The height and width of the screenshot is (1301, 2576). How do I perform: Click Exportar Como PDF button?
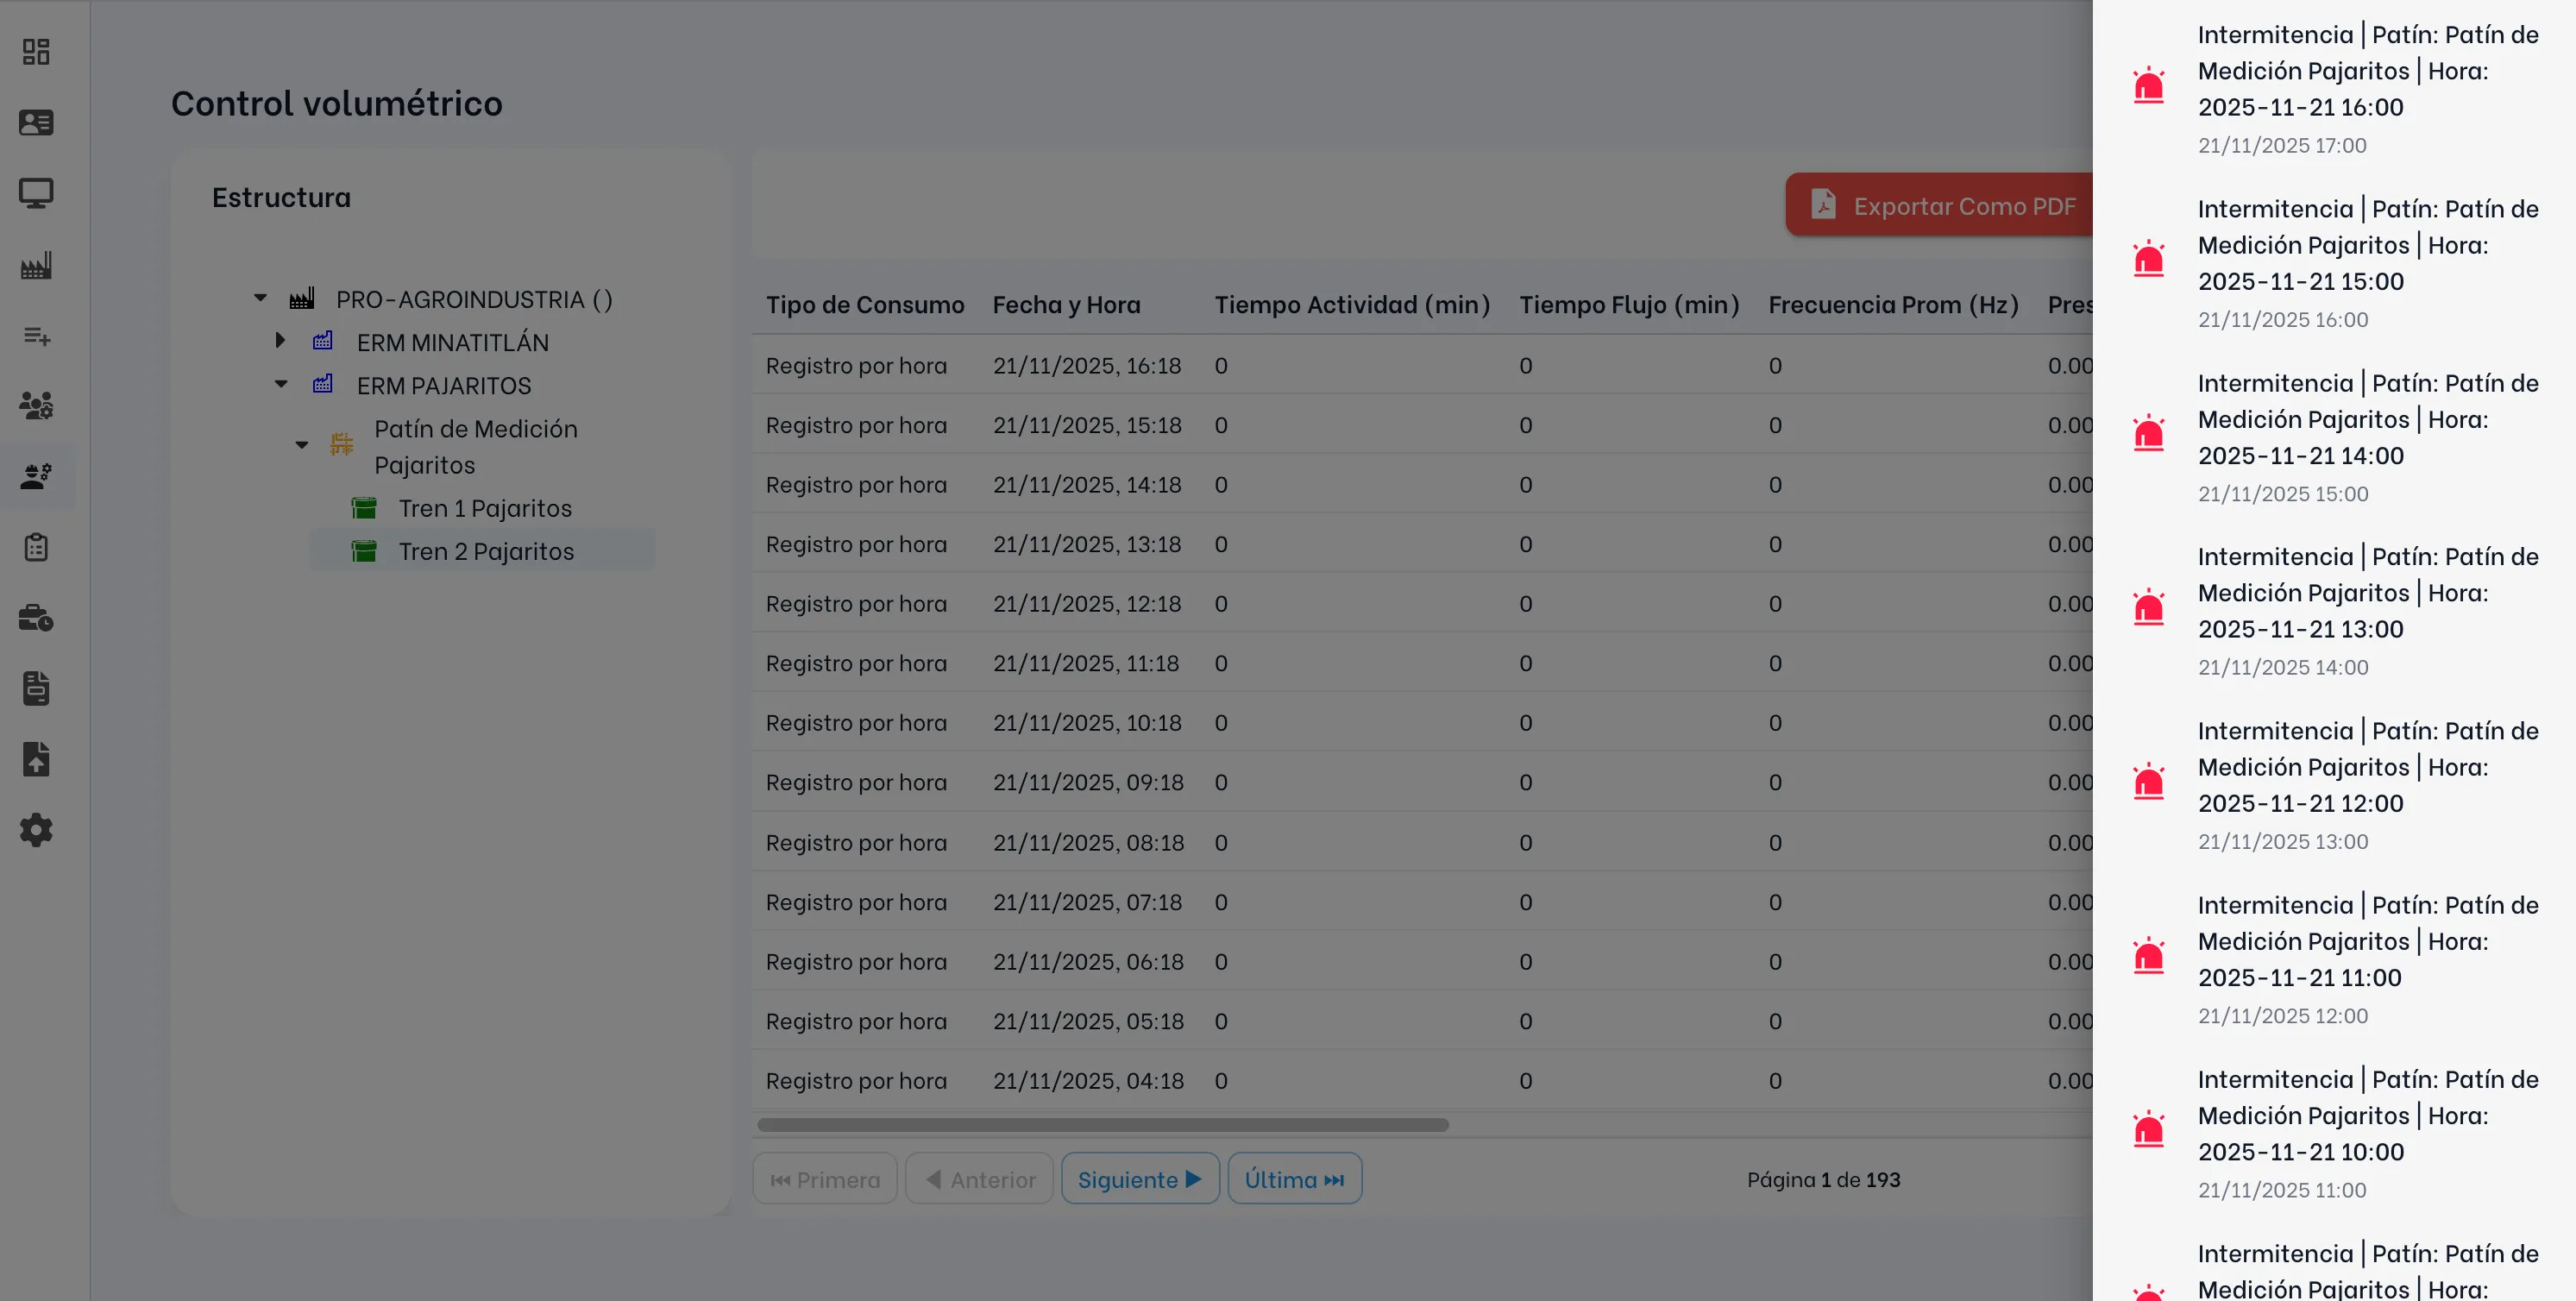[x=1941, y=206]
